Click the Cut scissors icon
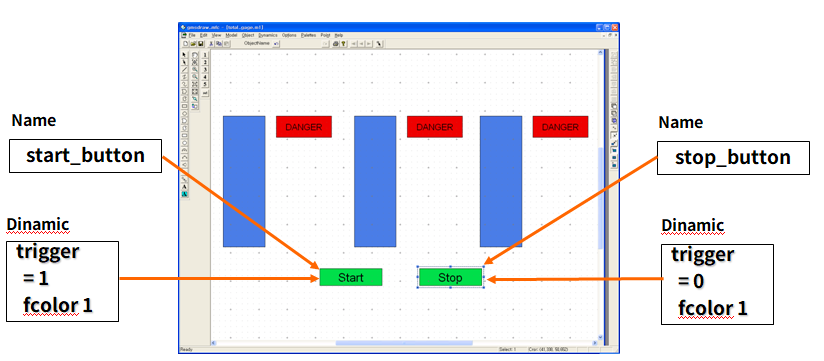The height and width of the screenshot is (361, 824). [x=211, y=44]
